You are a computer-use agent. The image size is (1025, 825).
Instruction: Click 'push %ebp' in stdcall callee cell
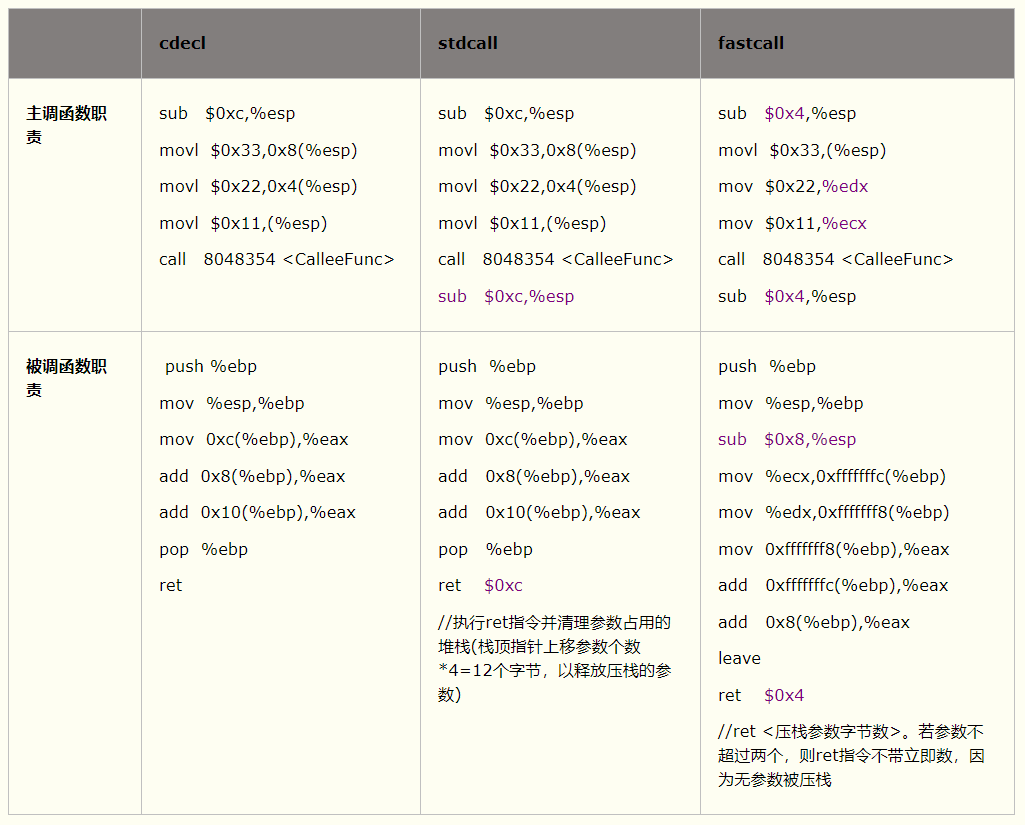coord(487,367)
